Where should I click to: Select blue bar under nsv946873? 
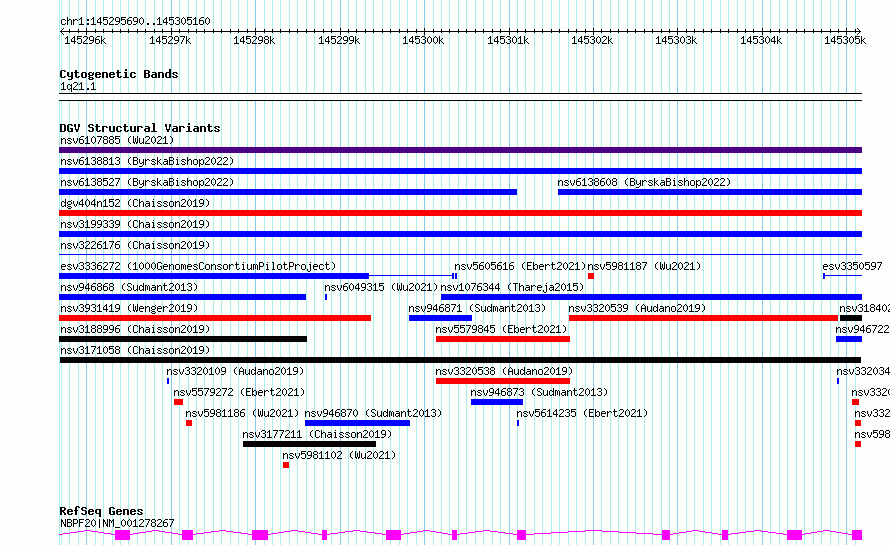[497, 402]
